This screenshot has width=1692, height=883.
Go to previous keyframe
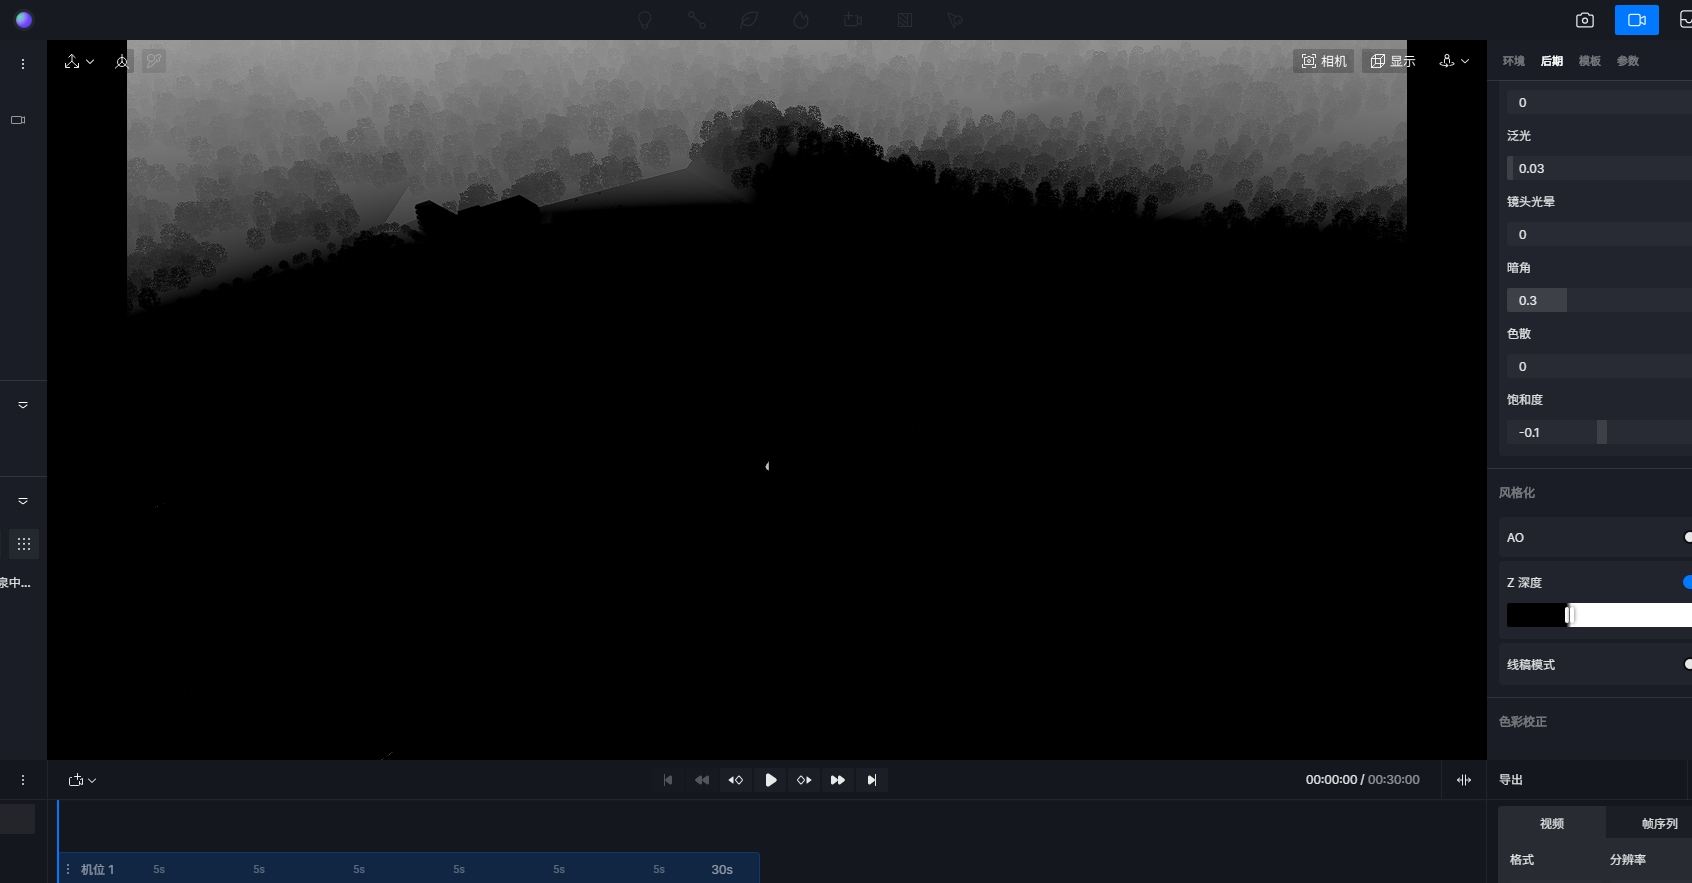click(736, 780)
